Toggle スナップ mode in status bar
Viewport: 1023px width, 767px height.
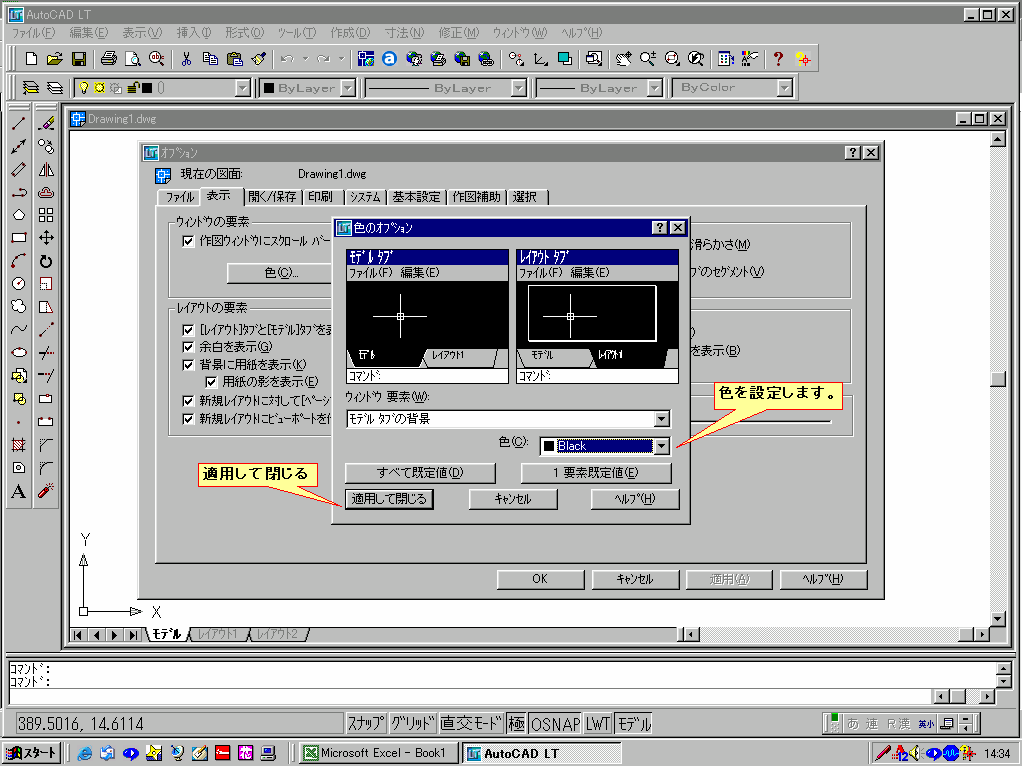pyautogui.click(x=366, y=723)
